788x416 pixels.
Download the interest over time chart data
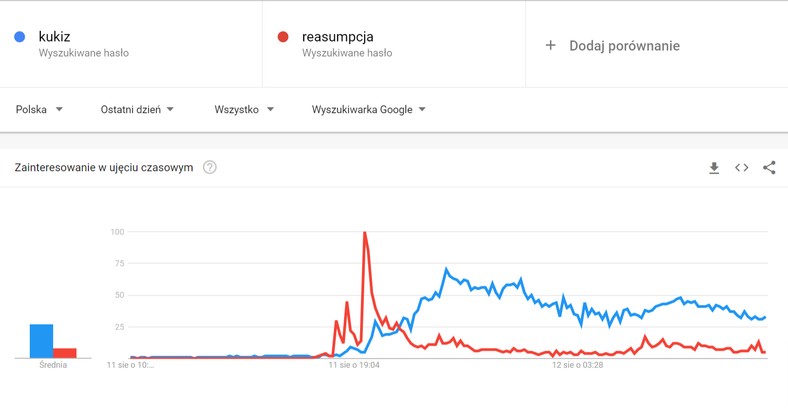[x=714, y=168]
